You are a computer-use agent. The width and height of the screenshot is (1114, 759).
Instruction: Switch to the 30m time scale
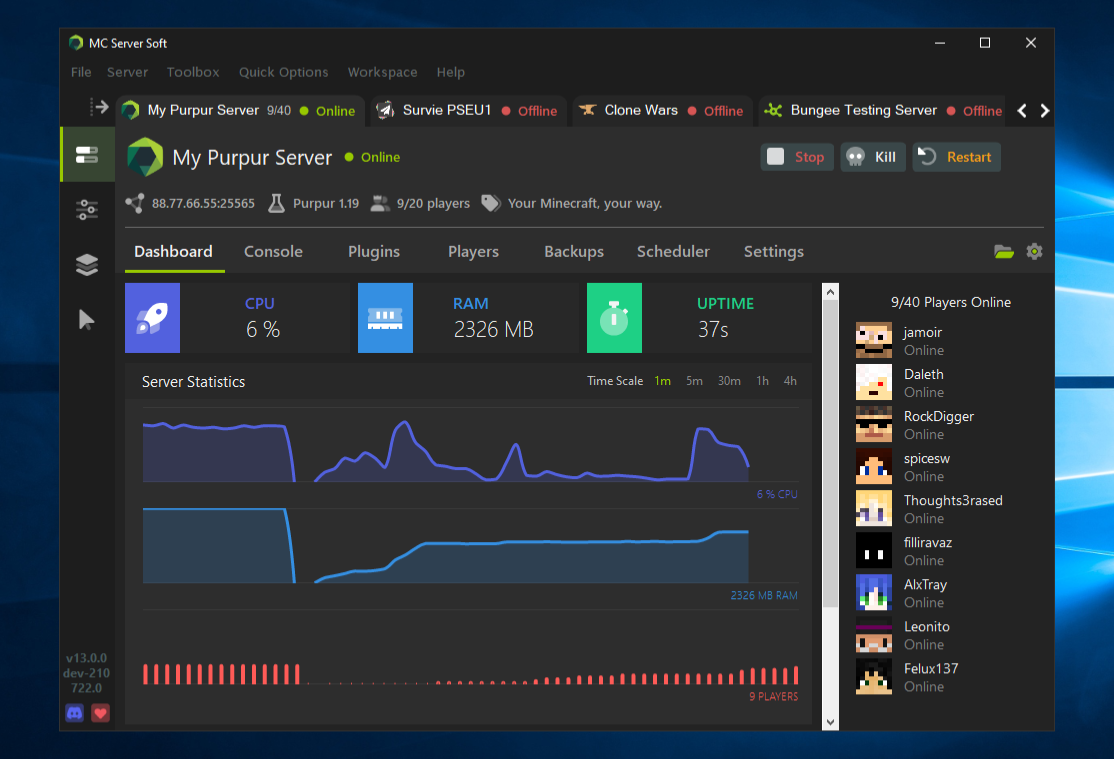pyautogui.click(x=729, y=381)
